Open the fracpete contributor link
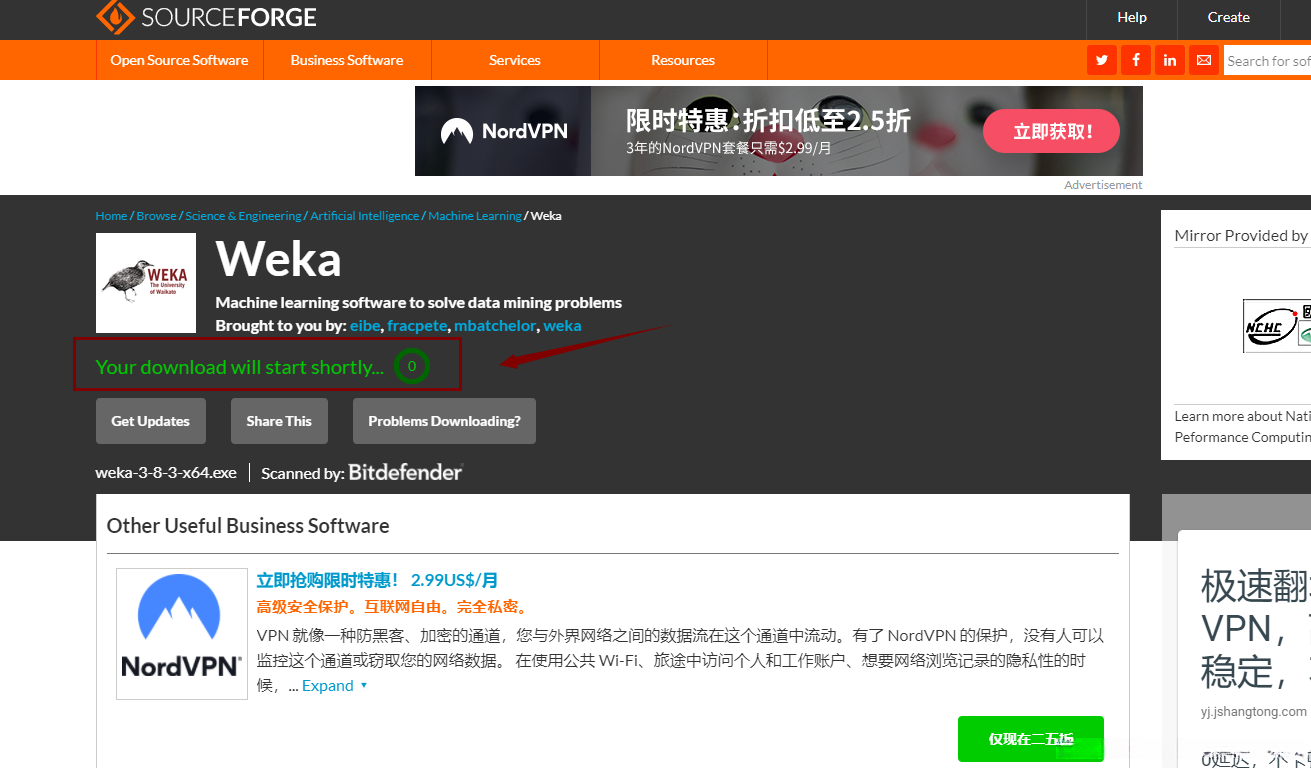The image size is (1311, 768). pyautogui.click(x=417, y=325)
